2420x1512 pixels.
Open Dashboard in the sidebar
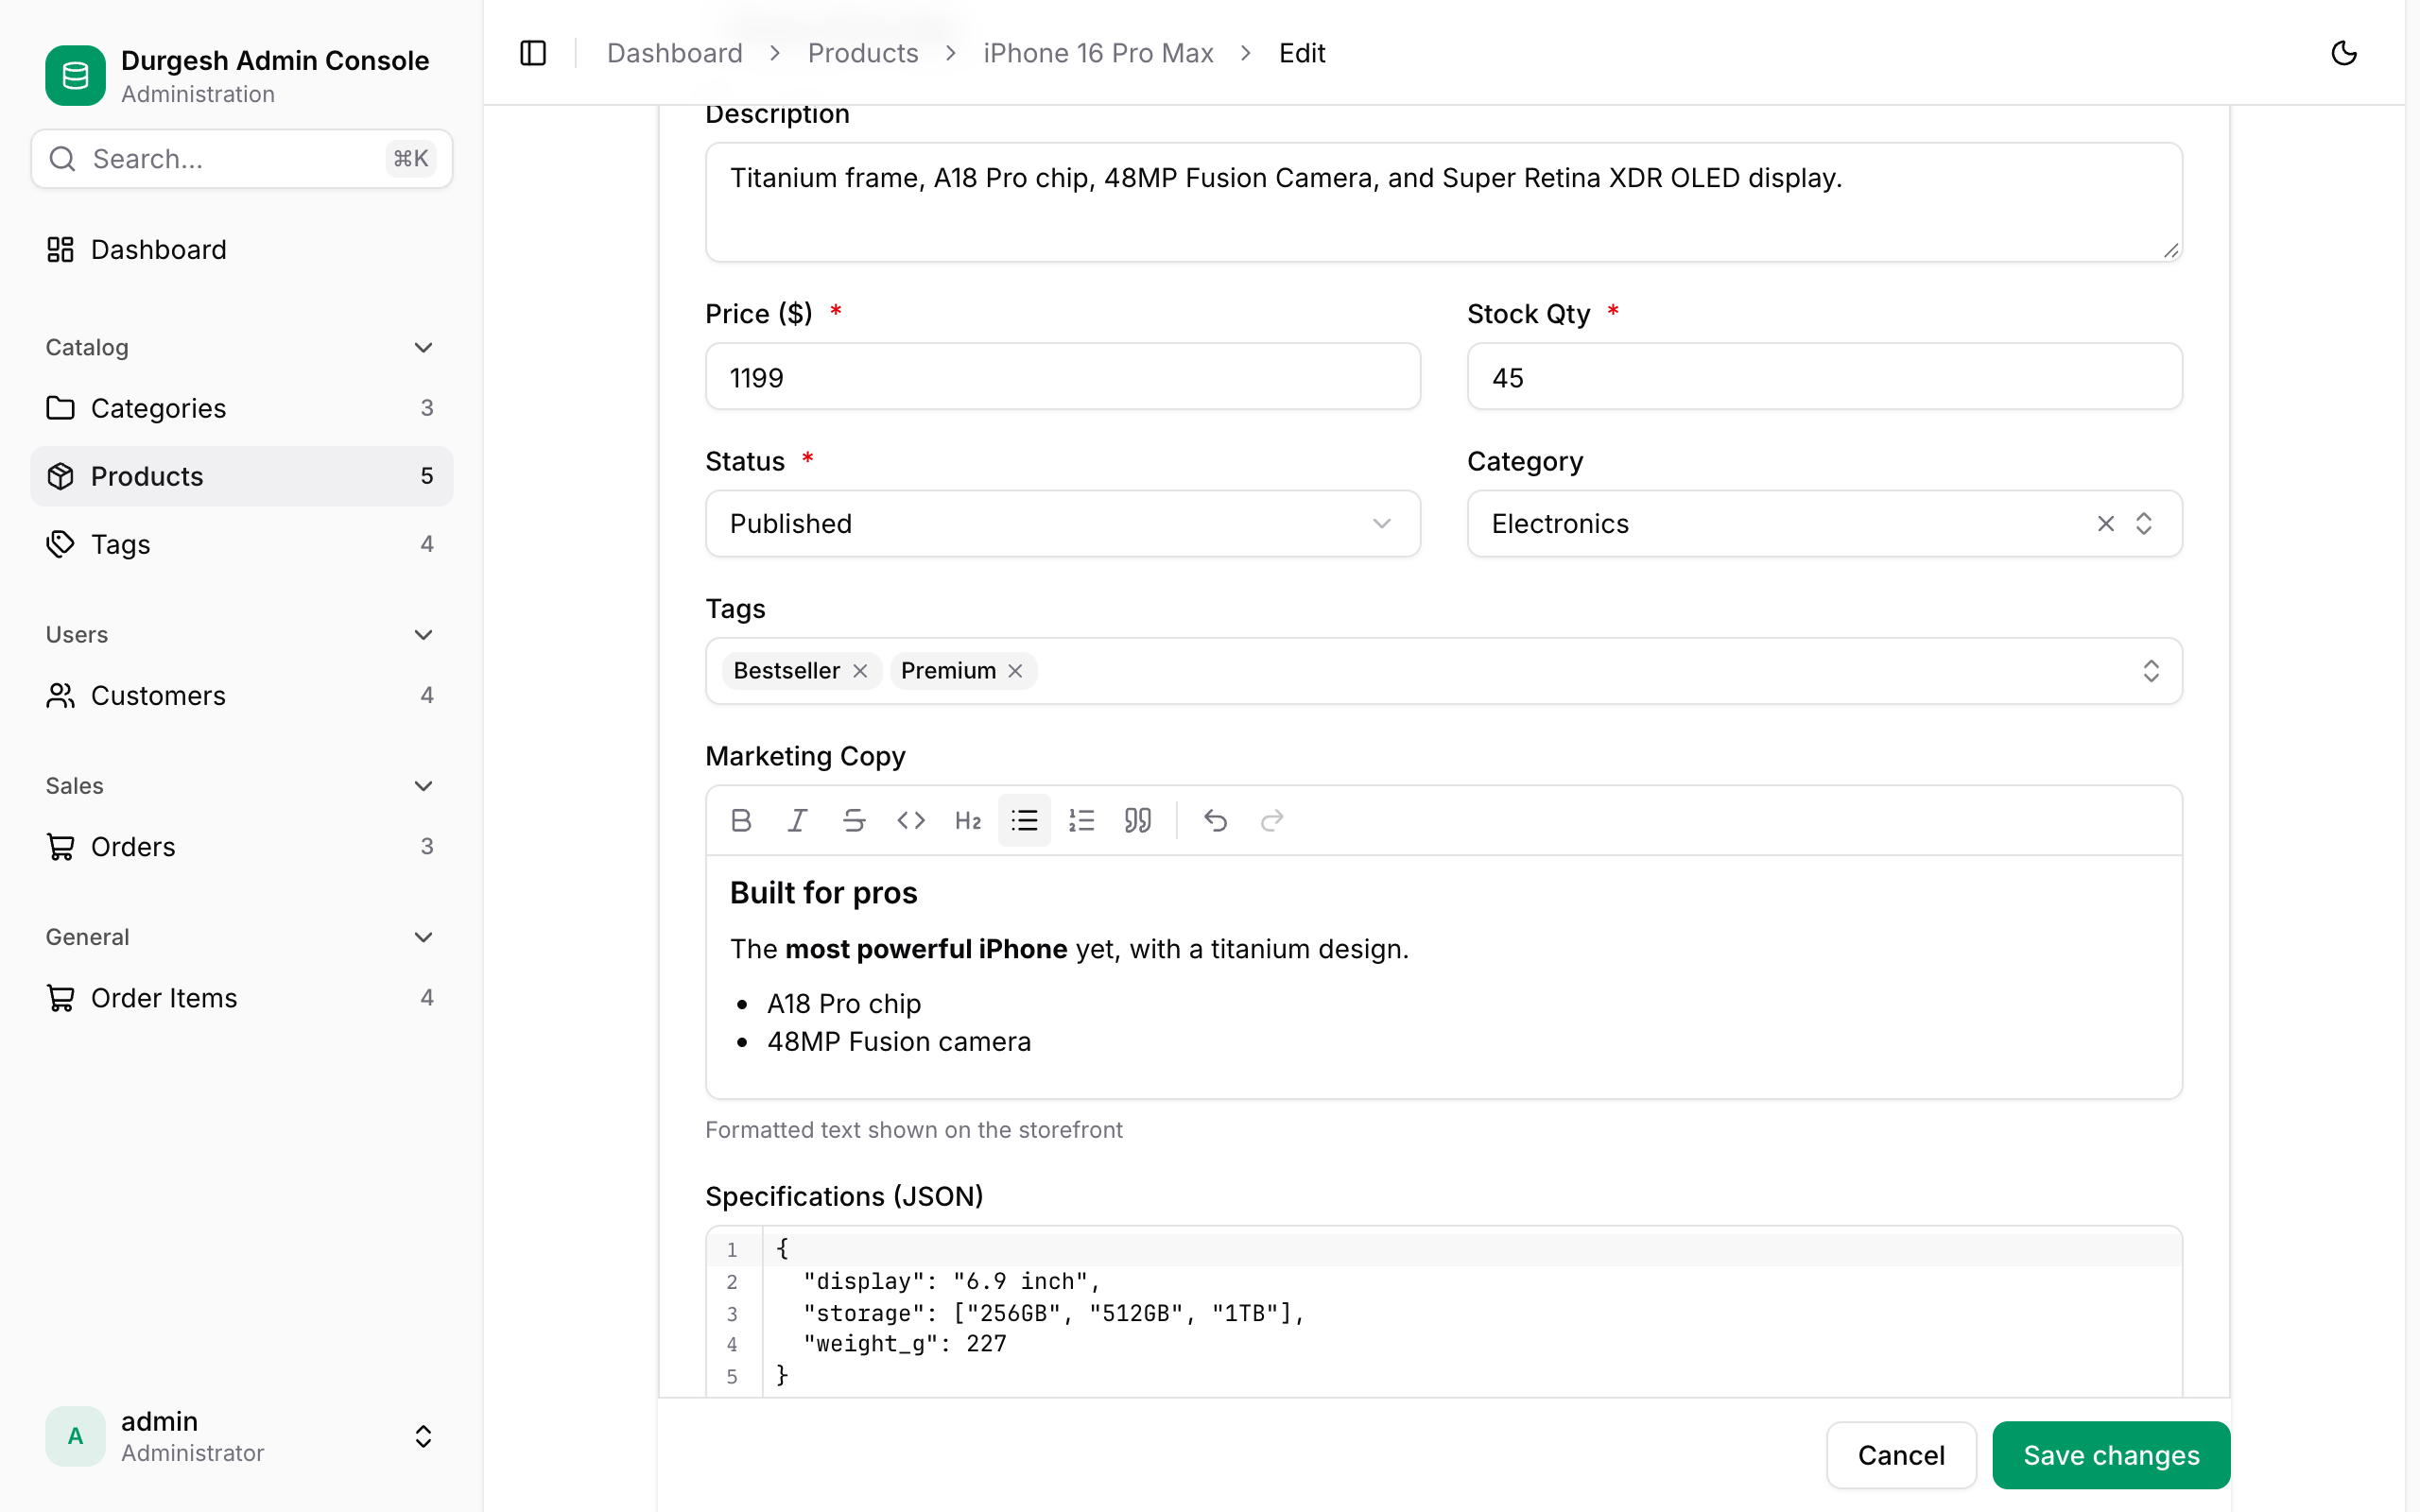[240, 249]
